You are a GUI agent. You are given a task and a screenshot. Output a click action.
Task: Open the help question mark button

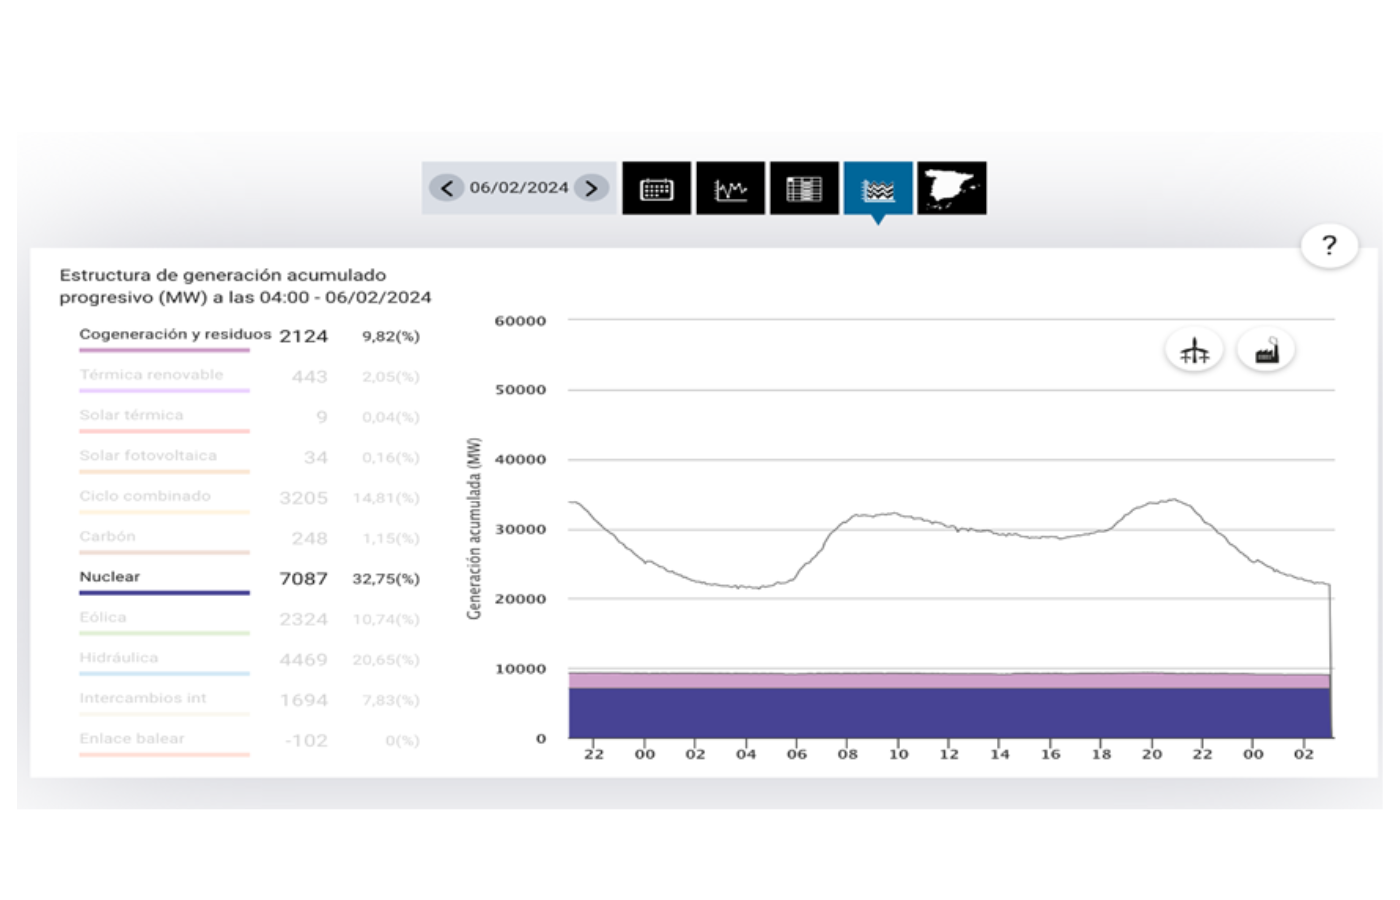[x=1329, y=245]
